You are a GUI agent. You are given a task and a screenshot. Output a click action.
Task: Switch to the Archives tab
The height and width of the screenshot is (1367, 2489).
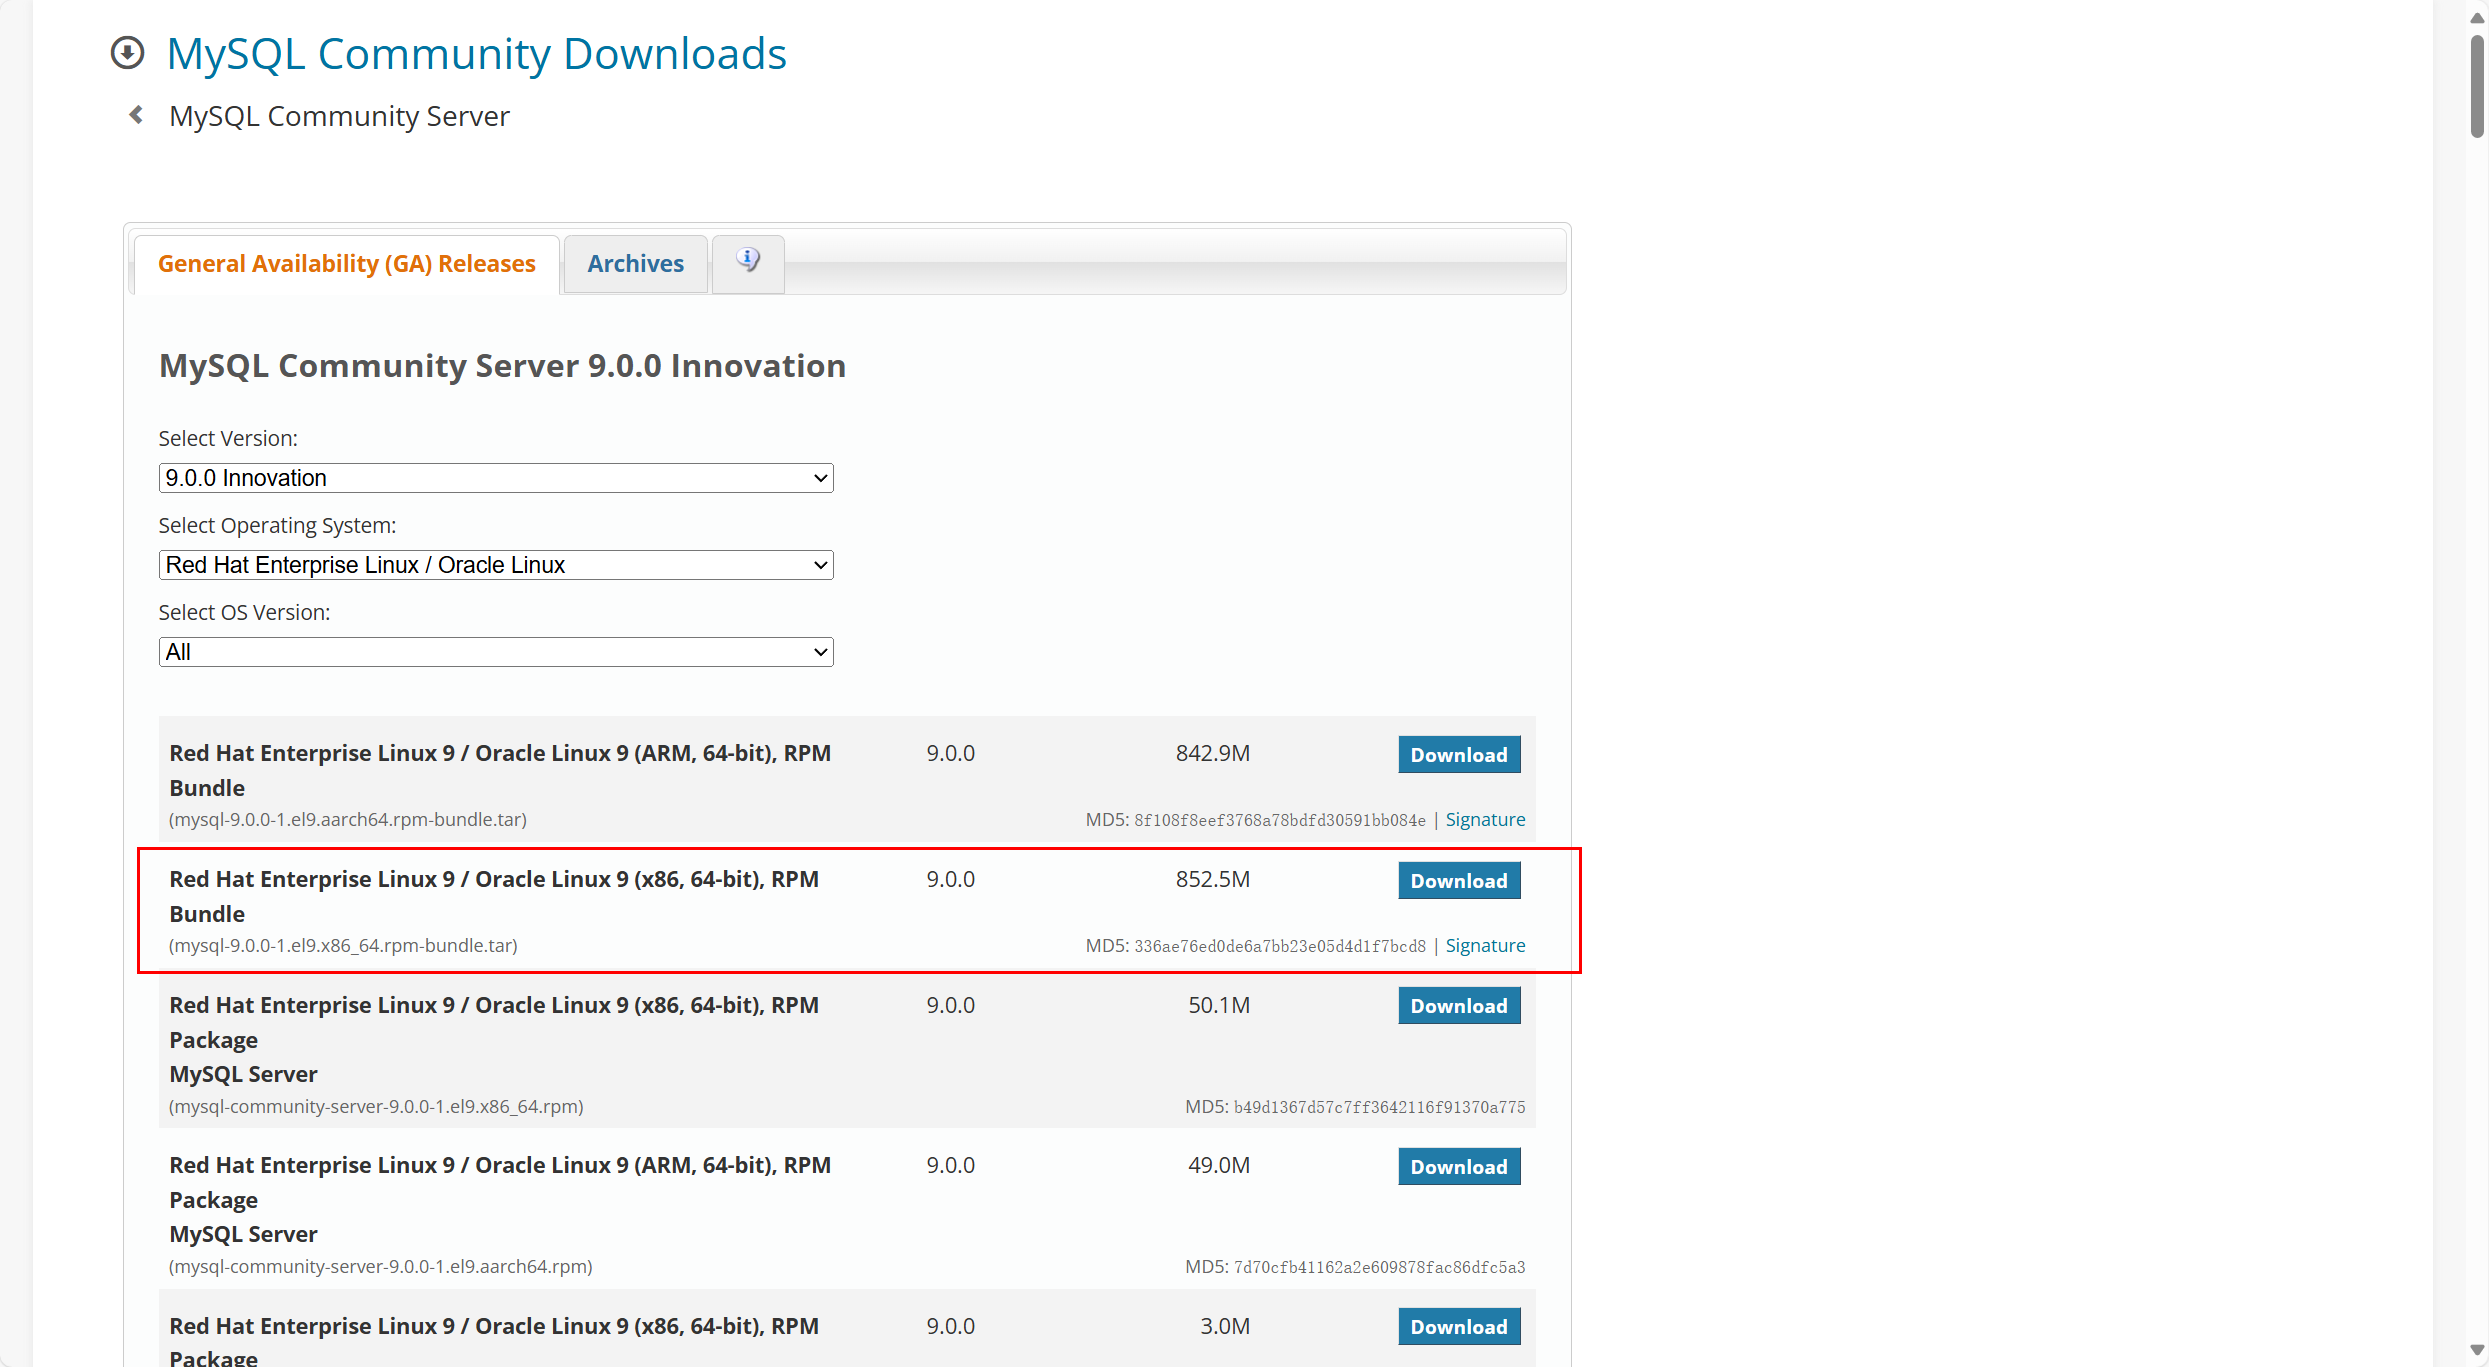(635, 264)
